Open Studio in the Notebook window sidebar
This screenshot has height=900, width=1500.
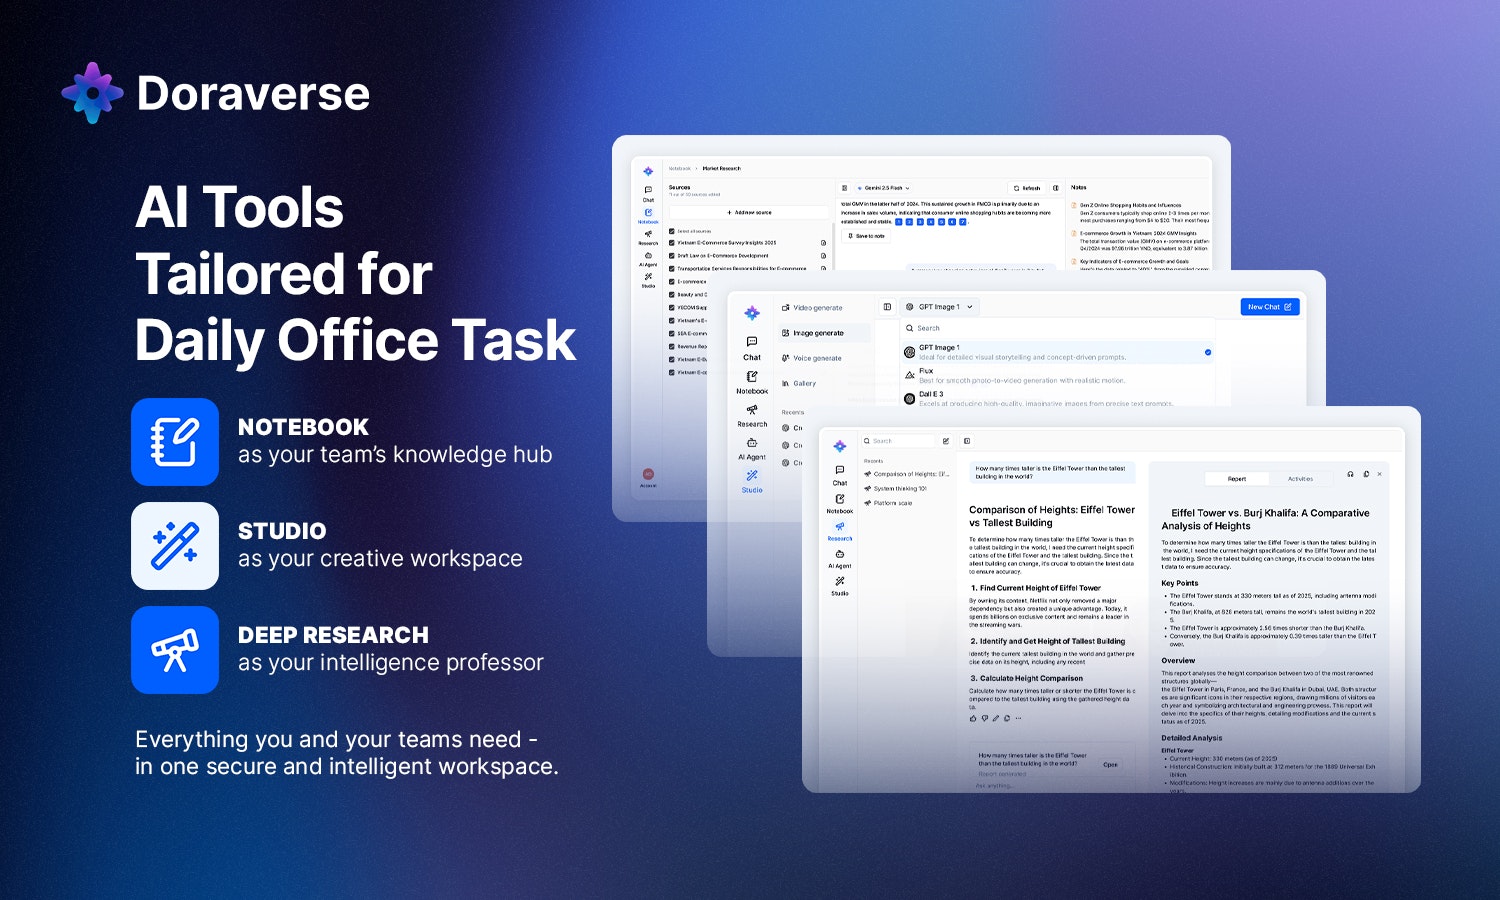[648, 281]
